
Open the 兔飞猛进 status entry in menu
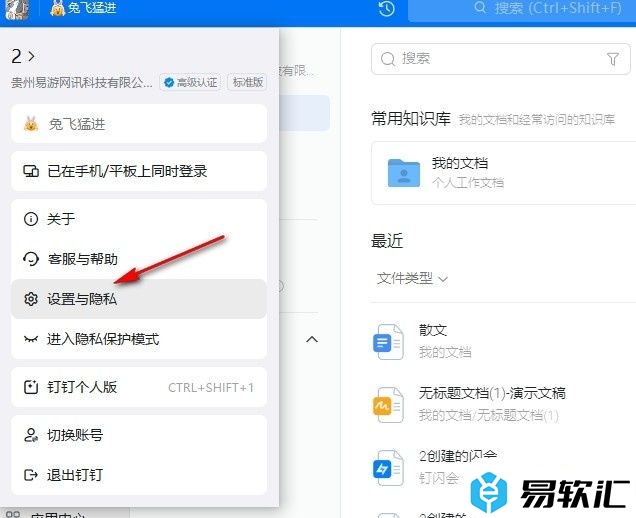139,124
